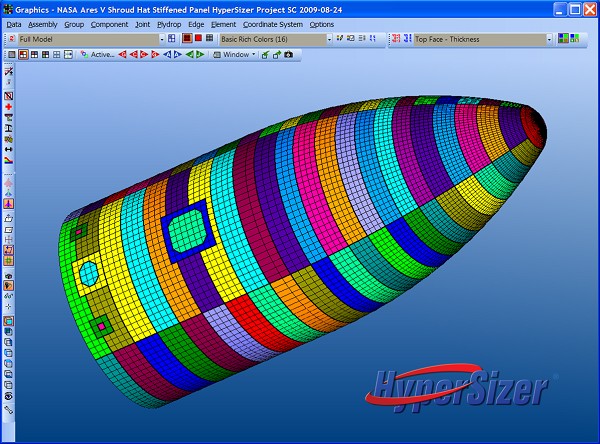This screenshot has width=600, height=444.
Task: Toggle the highlighted four-pane view button
Action: [x=23, y=55]
